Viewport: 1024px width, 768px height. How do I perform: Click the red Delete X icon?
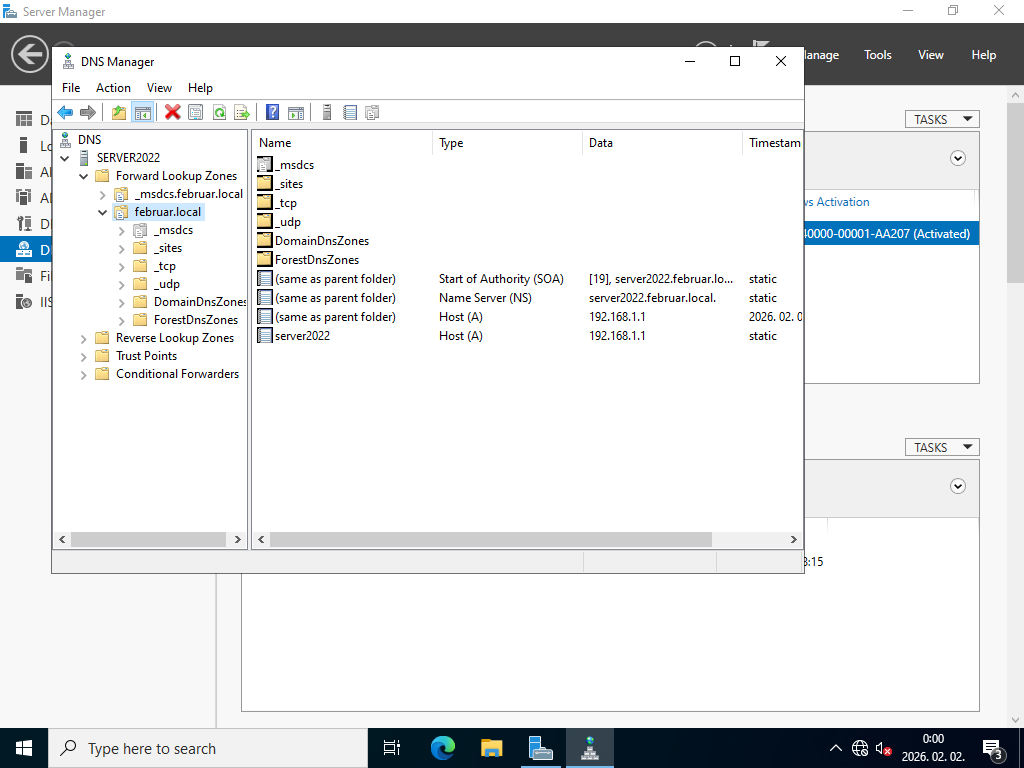coord(173,113)
